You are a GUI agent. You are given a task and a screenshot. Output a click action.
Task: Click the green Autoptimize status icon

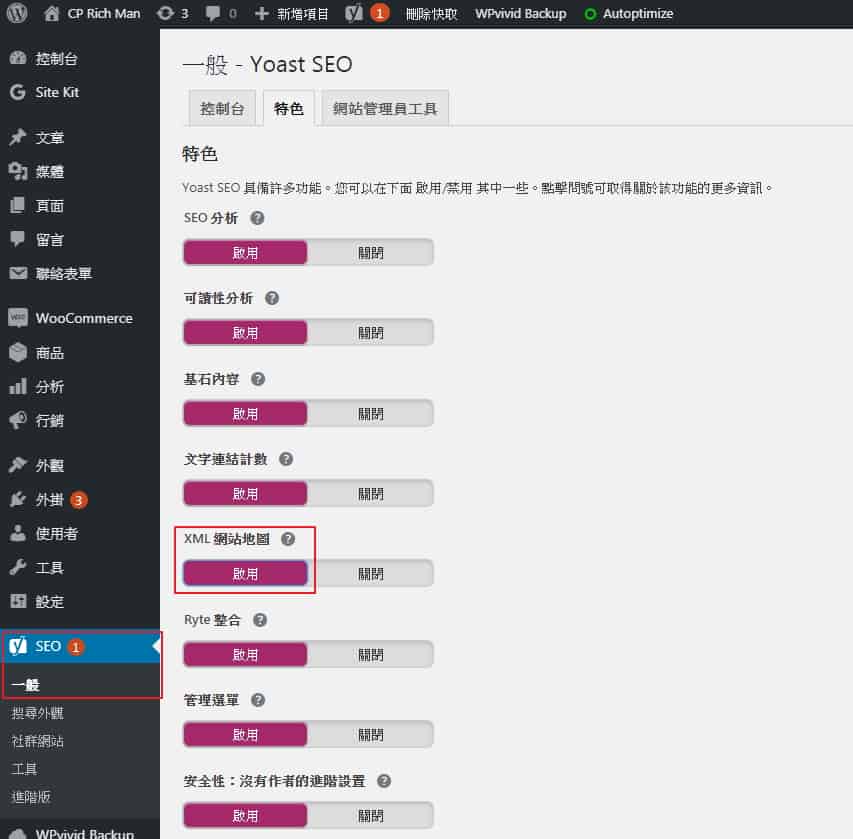click(x=590, y=14)
